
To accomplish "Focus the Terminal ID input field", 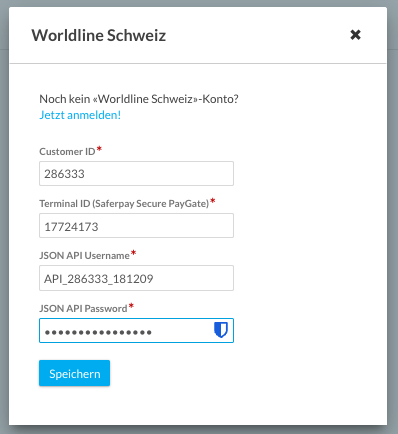I will click(136, 226).
